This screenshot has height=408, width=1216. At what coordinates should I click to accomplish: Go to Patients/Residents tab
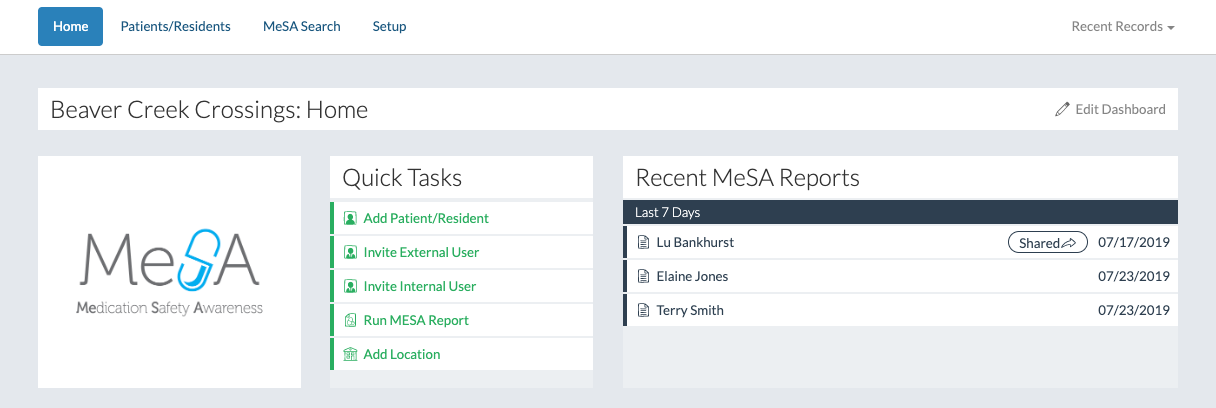(176, 26)
